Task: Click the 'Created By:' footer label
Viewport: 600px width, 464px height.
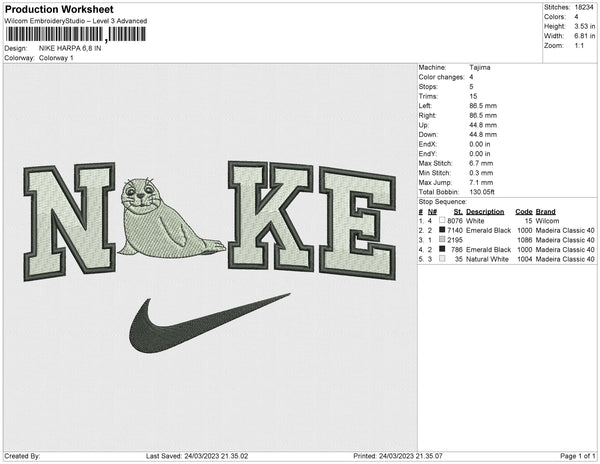Action: [22, 456]
